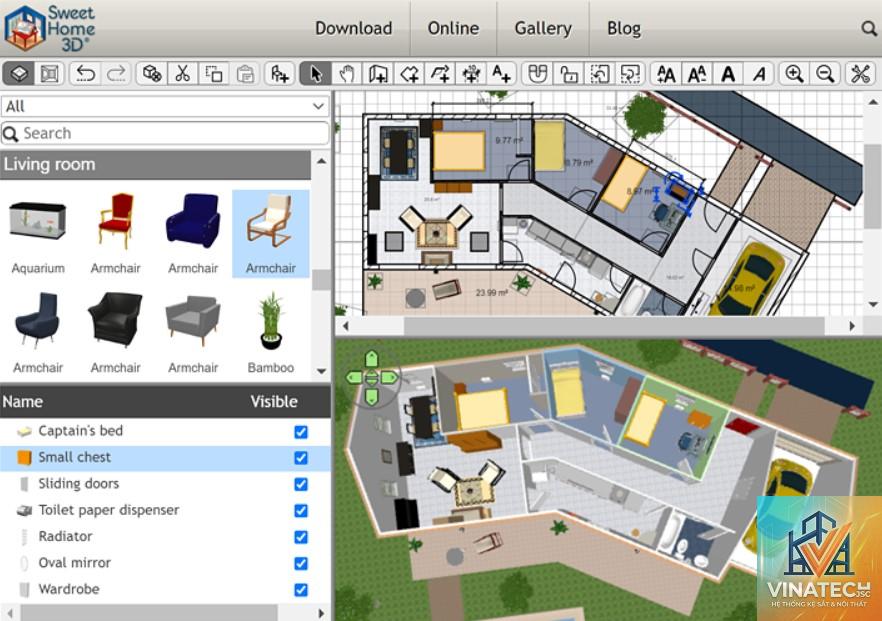
Task: Hide the Wardrobe via its checkbox
Action: point(301,590)
